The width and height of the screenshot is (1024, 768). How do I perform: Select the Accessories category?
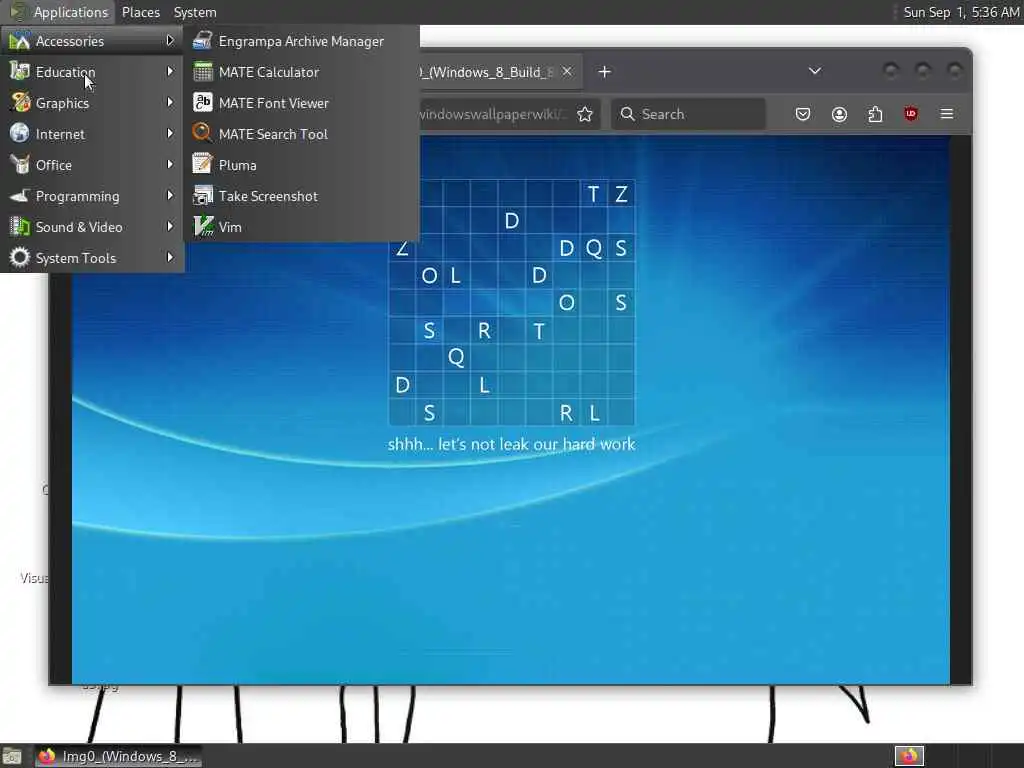click(92, 41)
